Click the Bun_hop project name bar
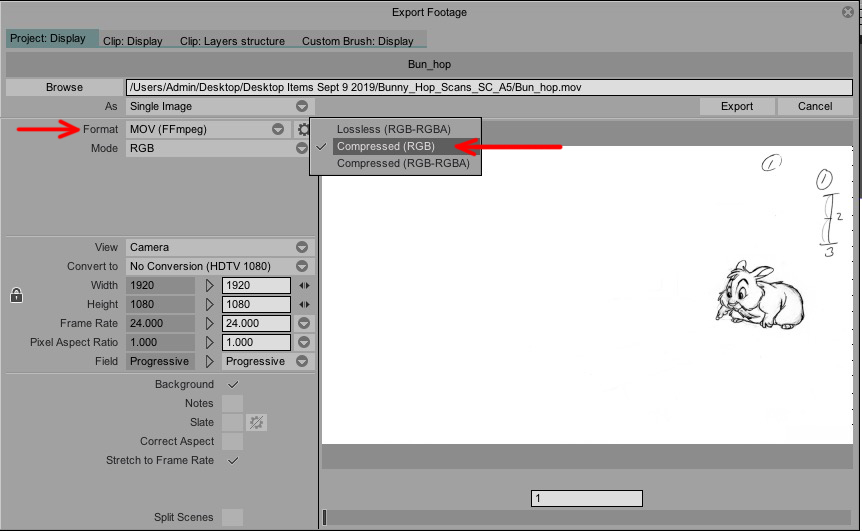 point(429,64)
